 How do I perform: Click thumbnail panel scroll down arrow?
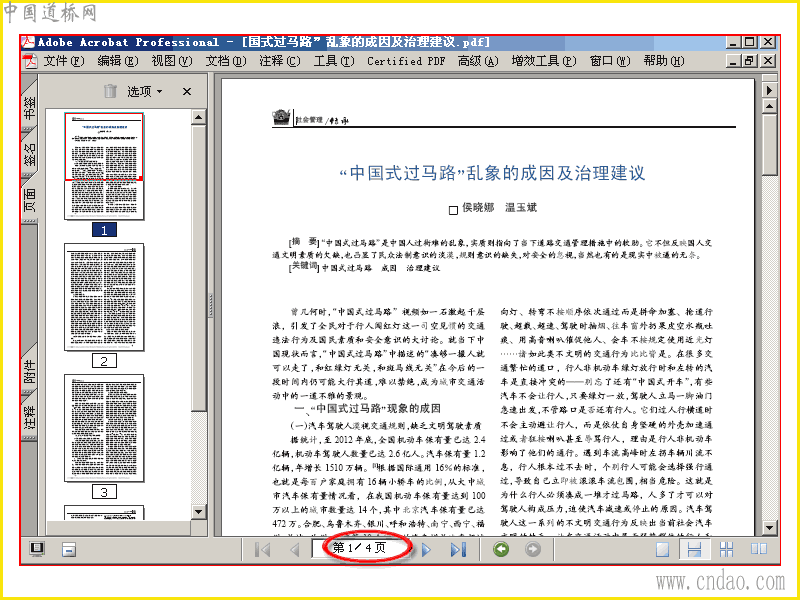(199, 511)
